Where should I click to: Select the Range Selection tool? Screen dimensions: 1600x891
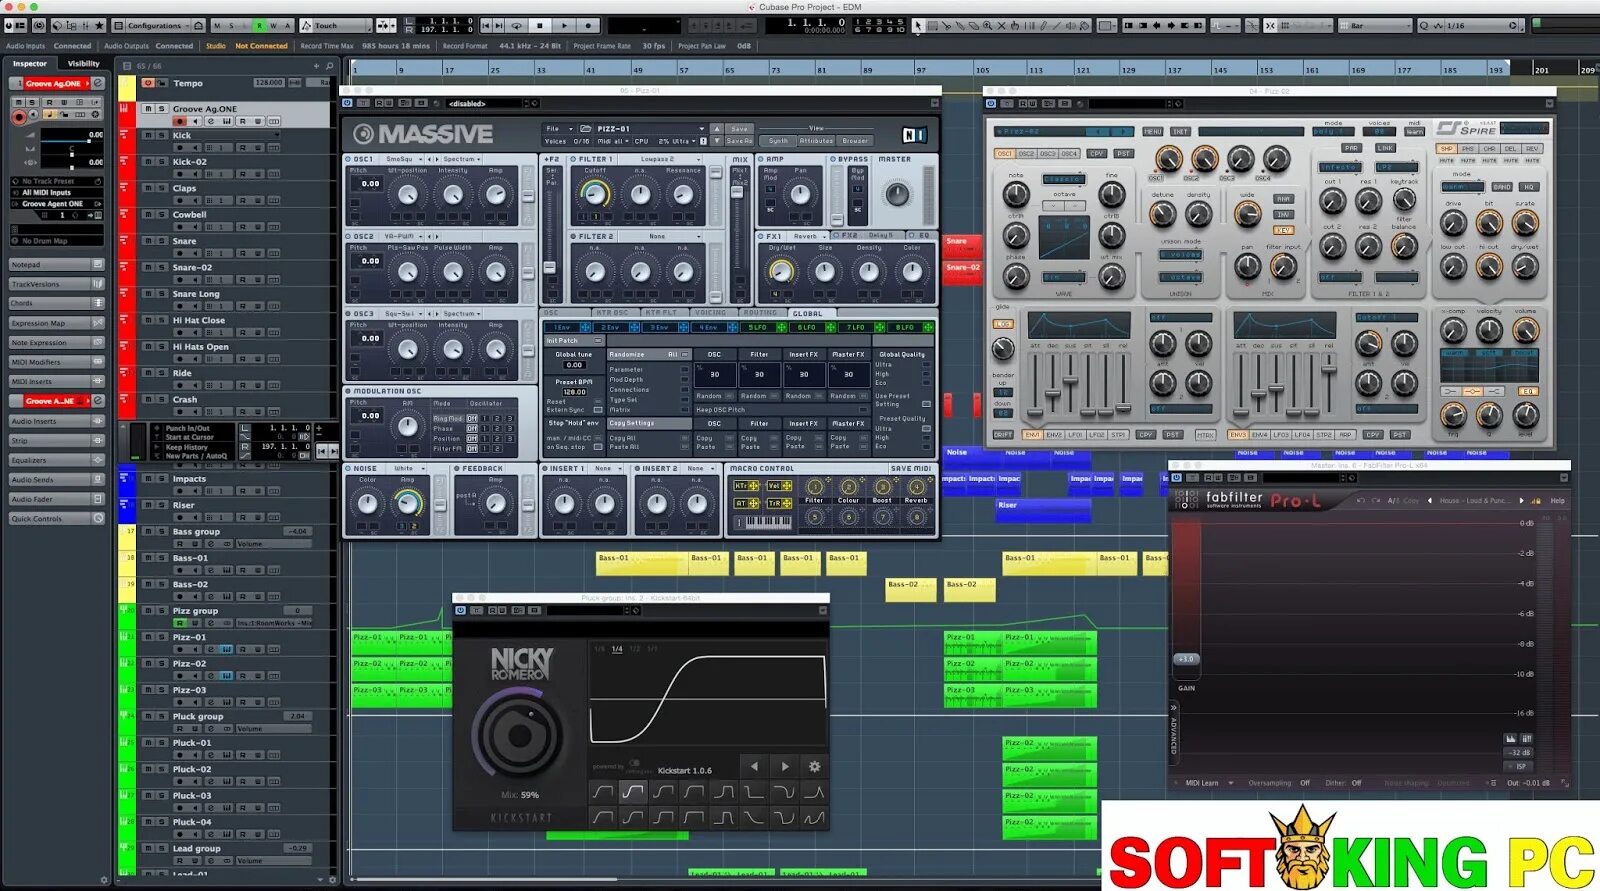(932, 25)
